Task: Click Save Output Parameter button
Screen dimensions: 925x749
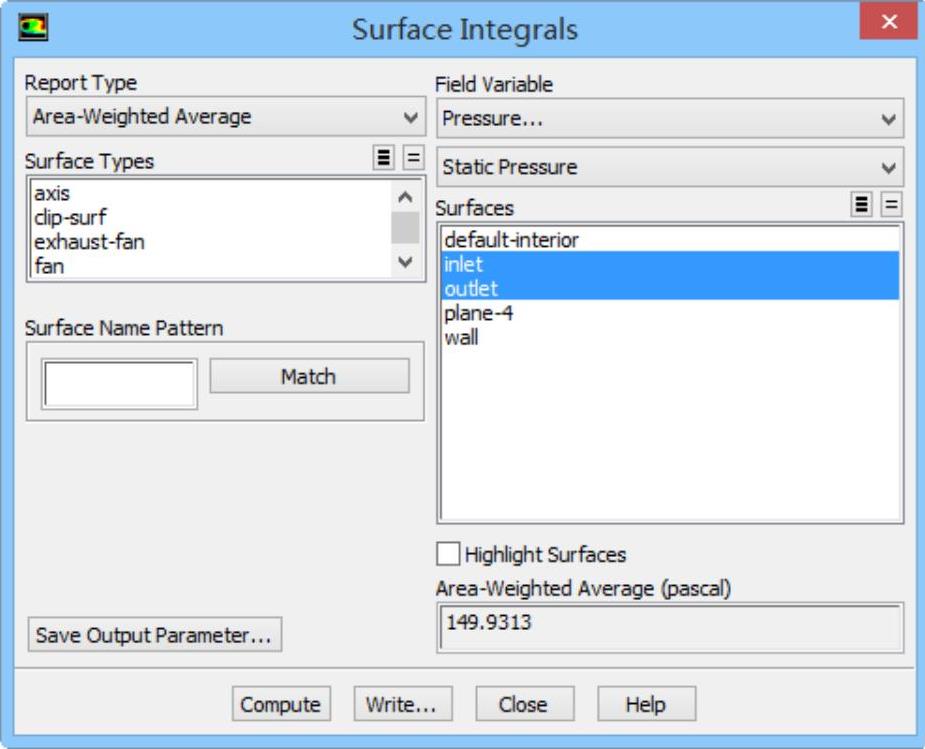Action: (x=154, y=635)
